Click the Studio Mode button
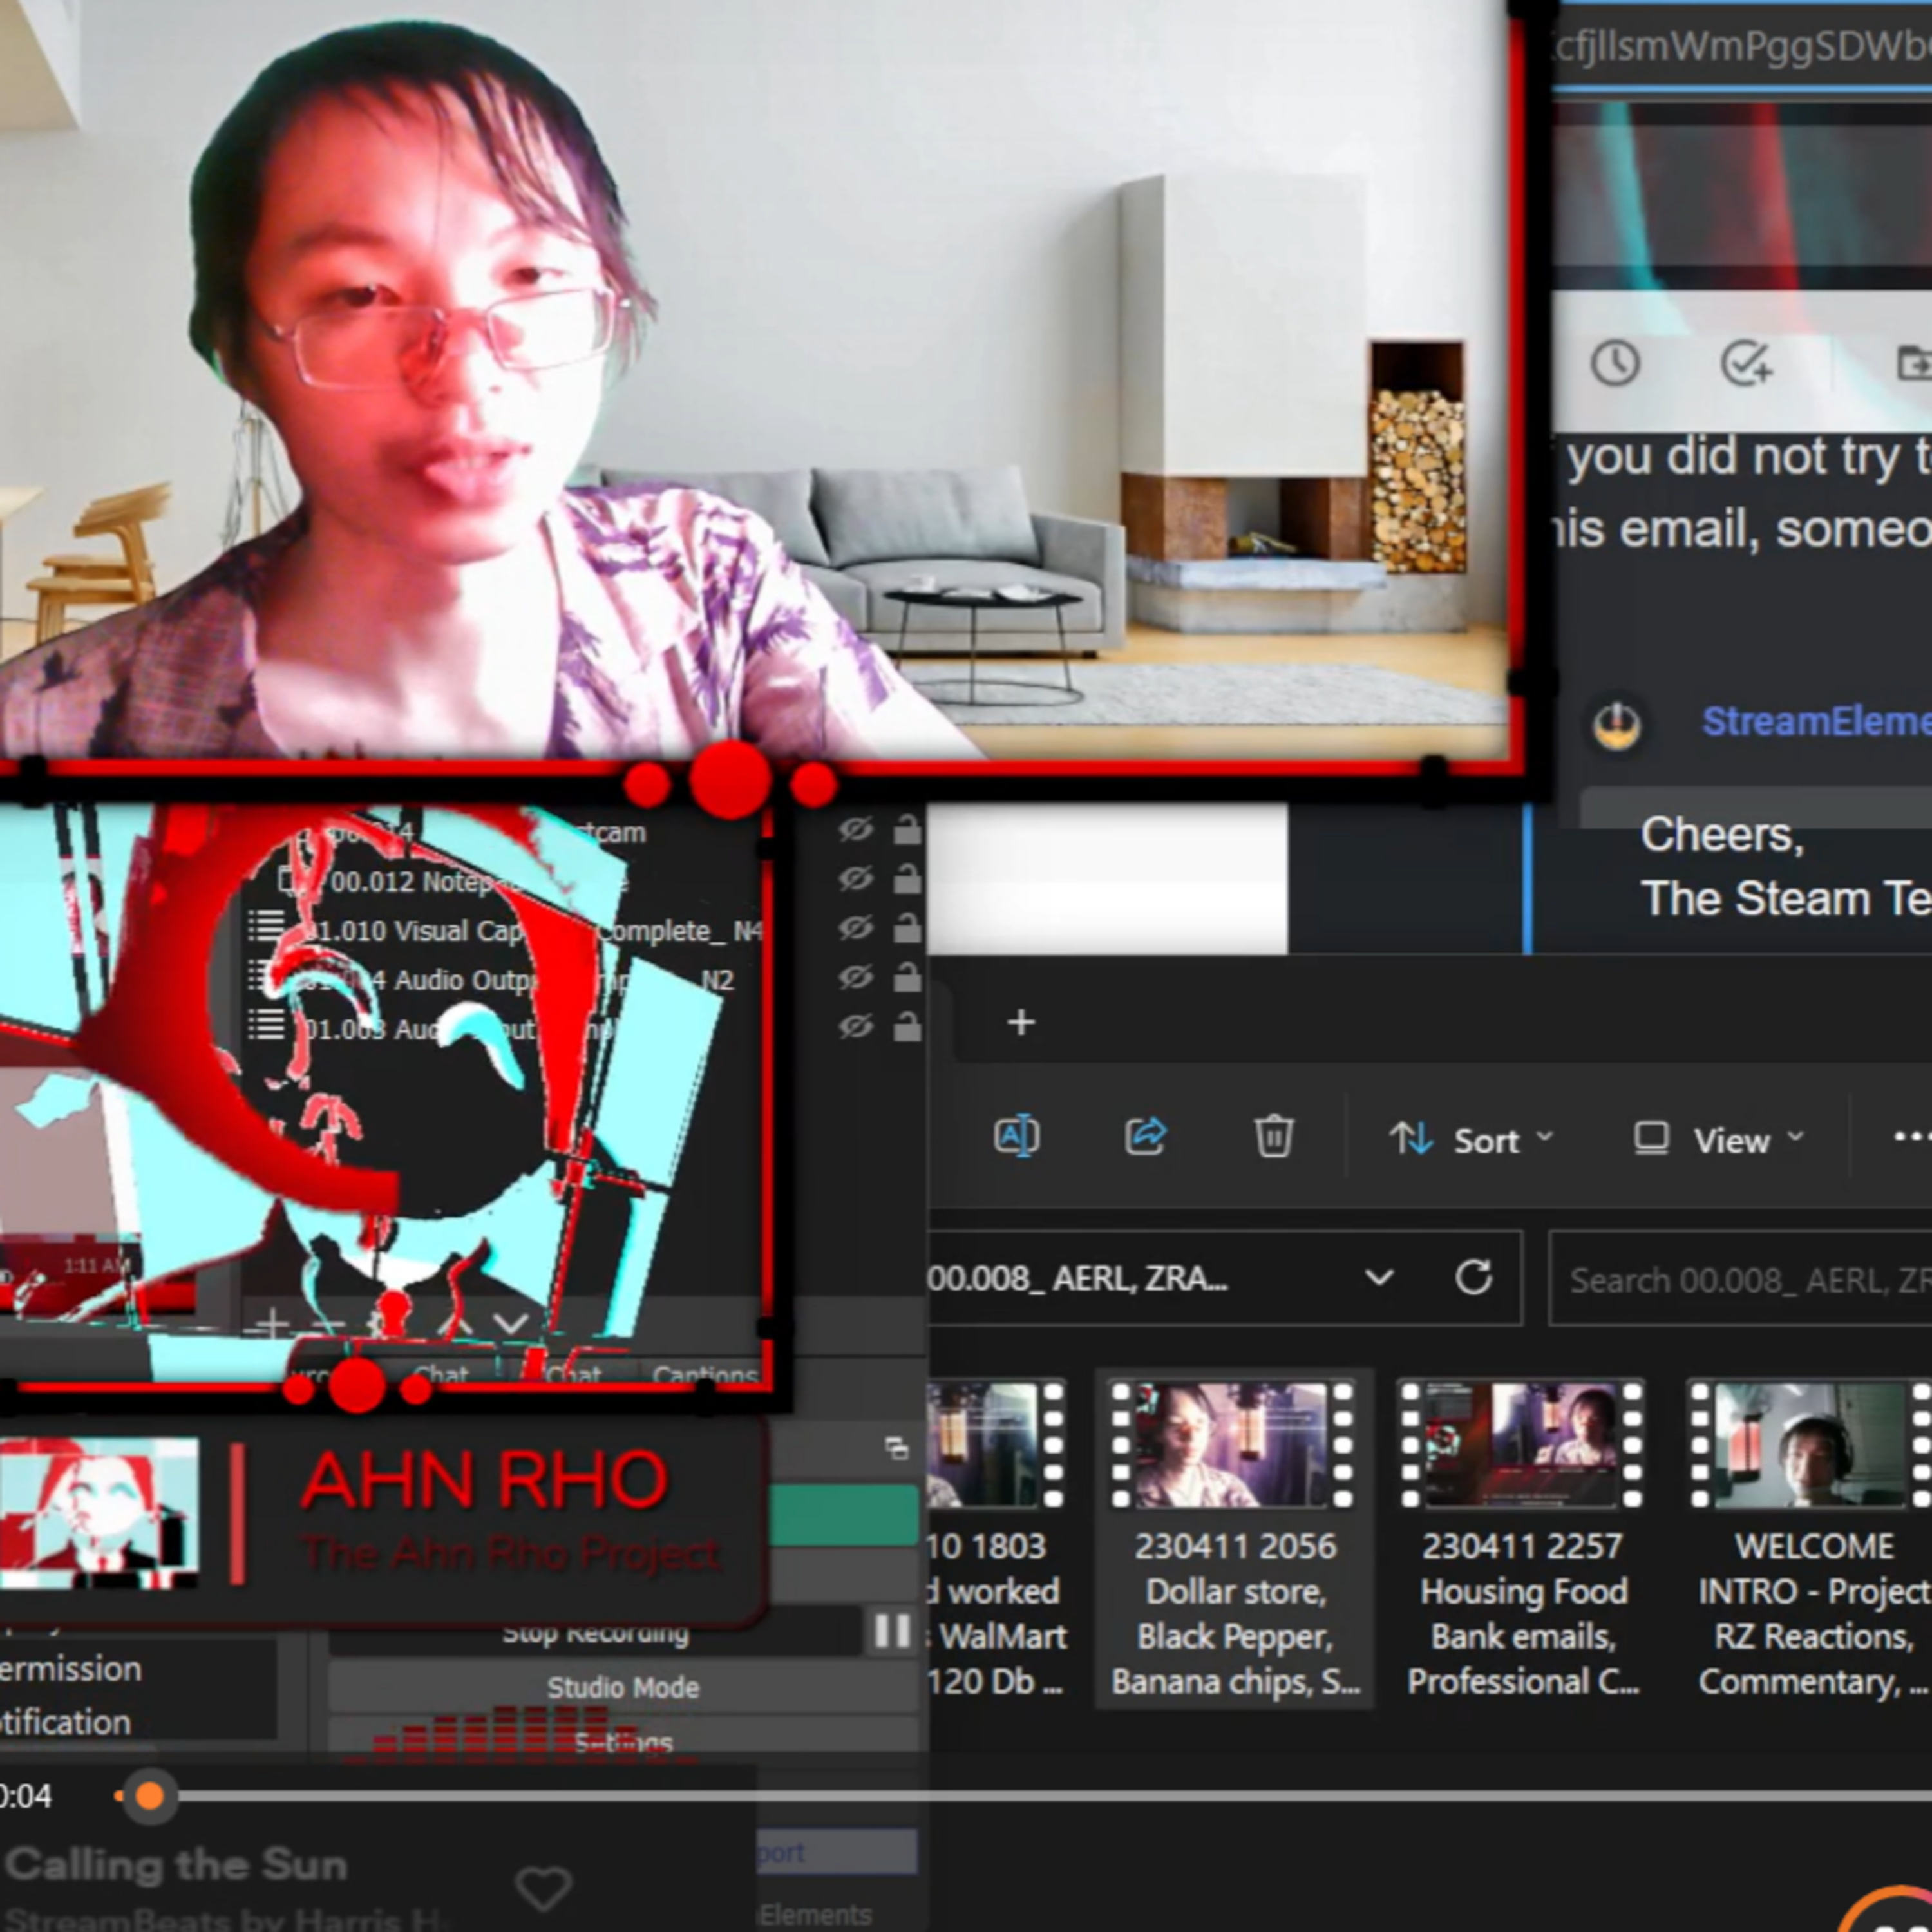 pos(622,1688)
